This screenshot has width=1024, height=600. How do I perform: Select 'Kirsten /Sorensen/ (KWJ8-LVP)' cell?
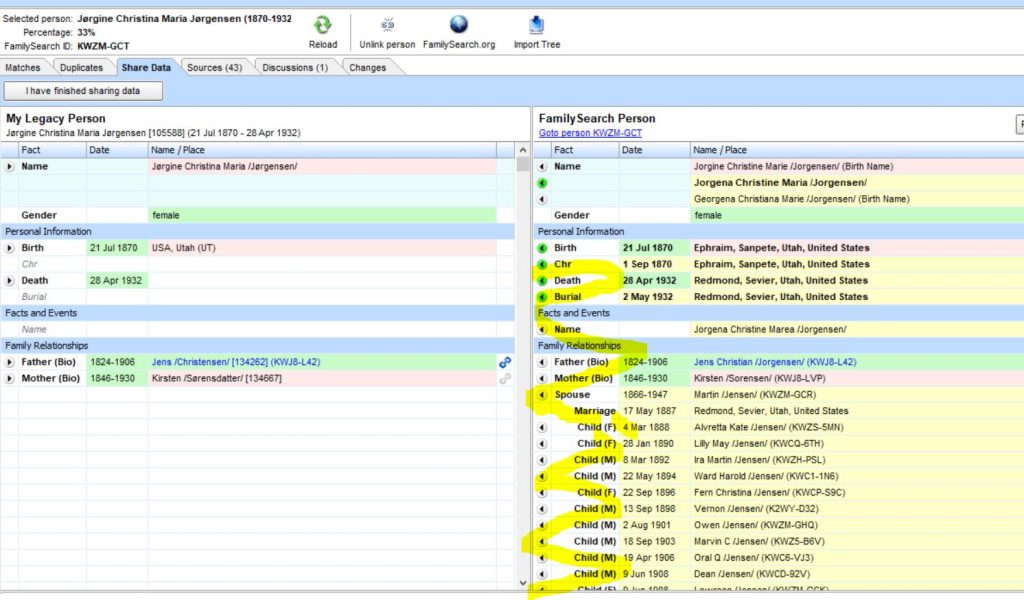pyautogui.click(x=857, y=379)
